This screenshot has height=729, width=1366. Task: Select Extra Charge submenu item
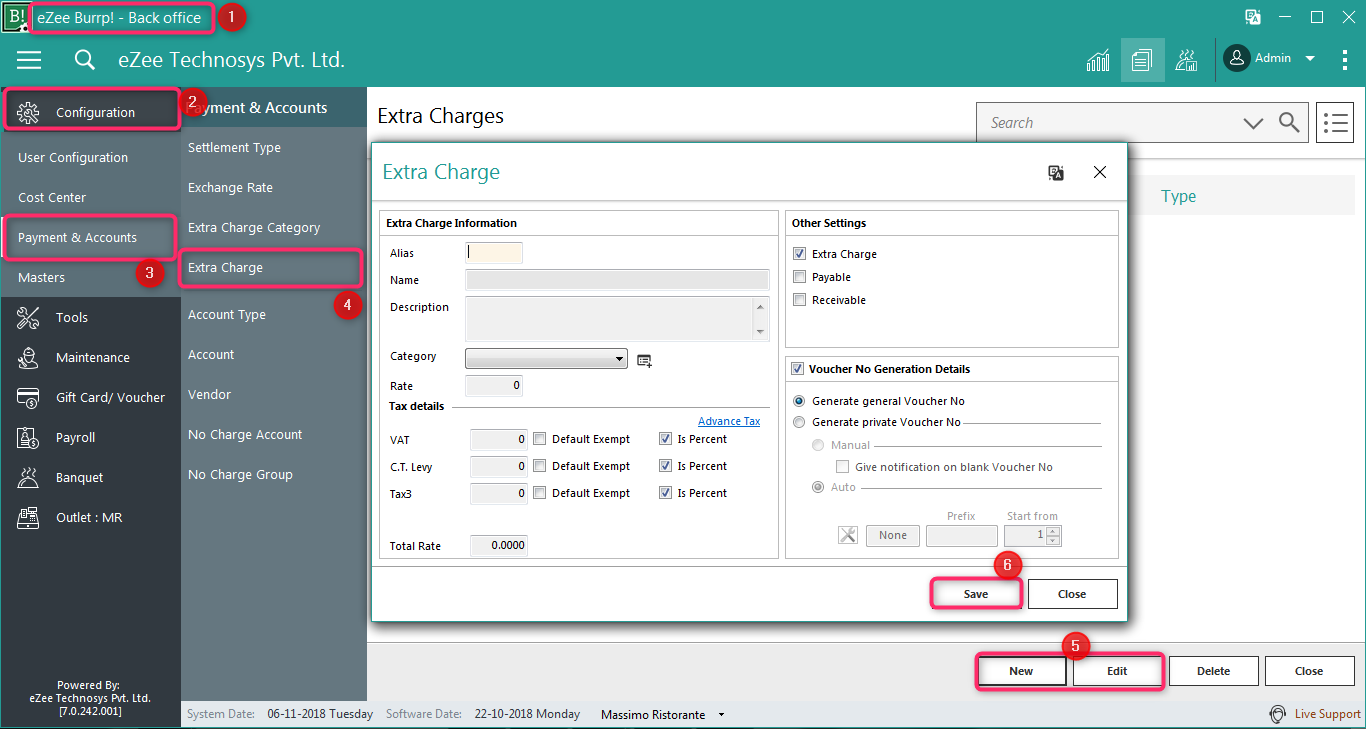[x=225, y=268]
